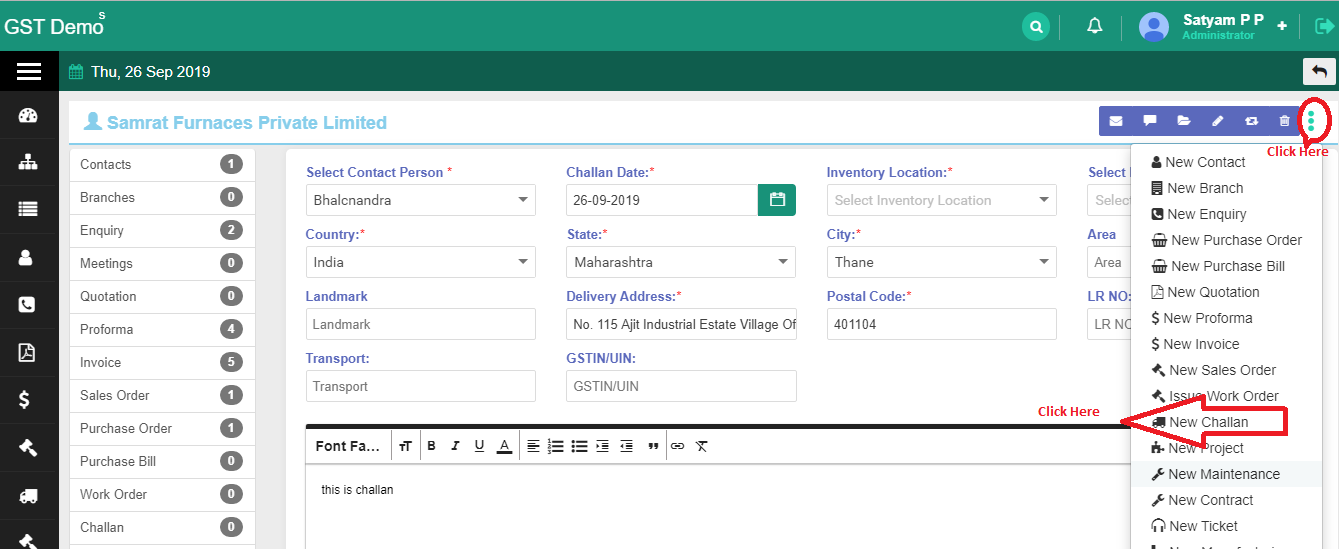
Task: Click the Landmark input field
Action: (420, 324)
